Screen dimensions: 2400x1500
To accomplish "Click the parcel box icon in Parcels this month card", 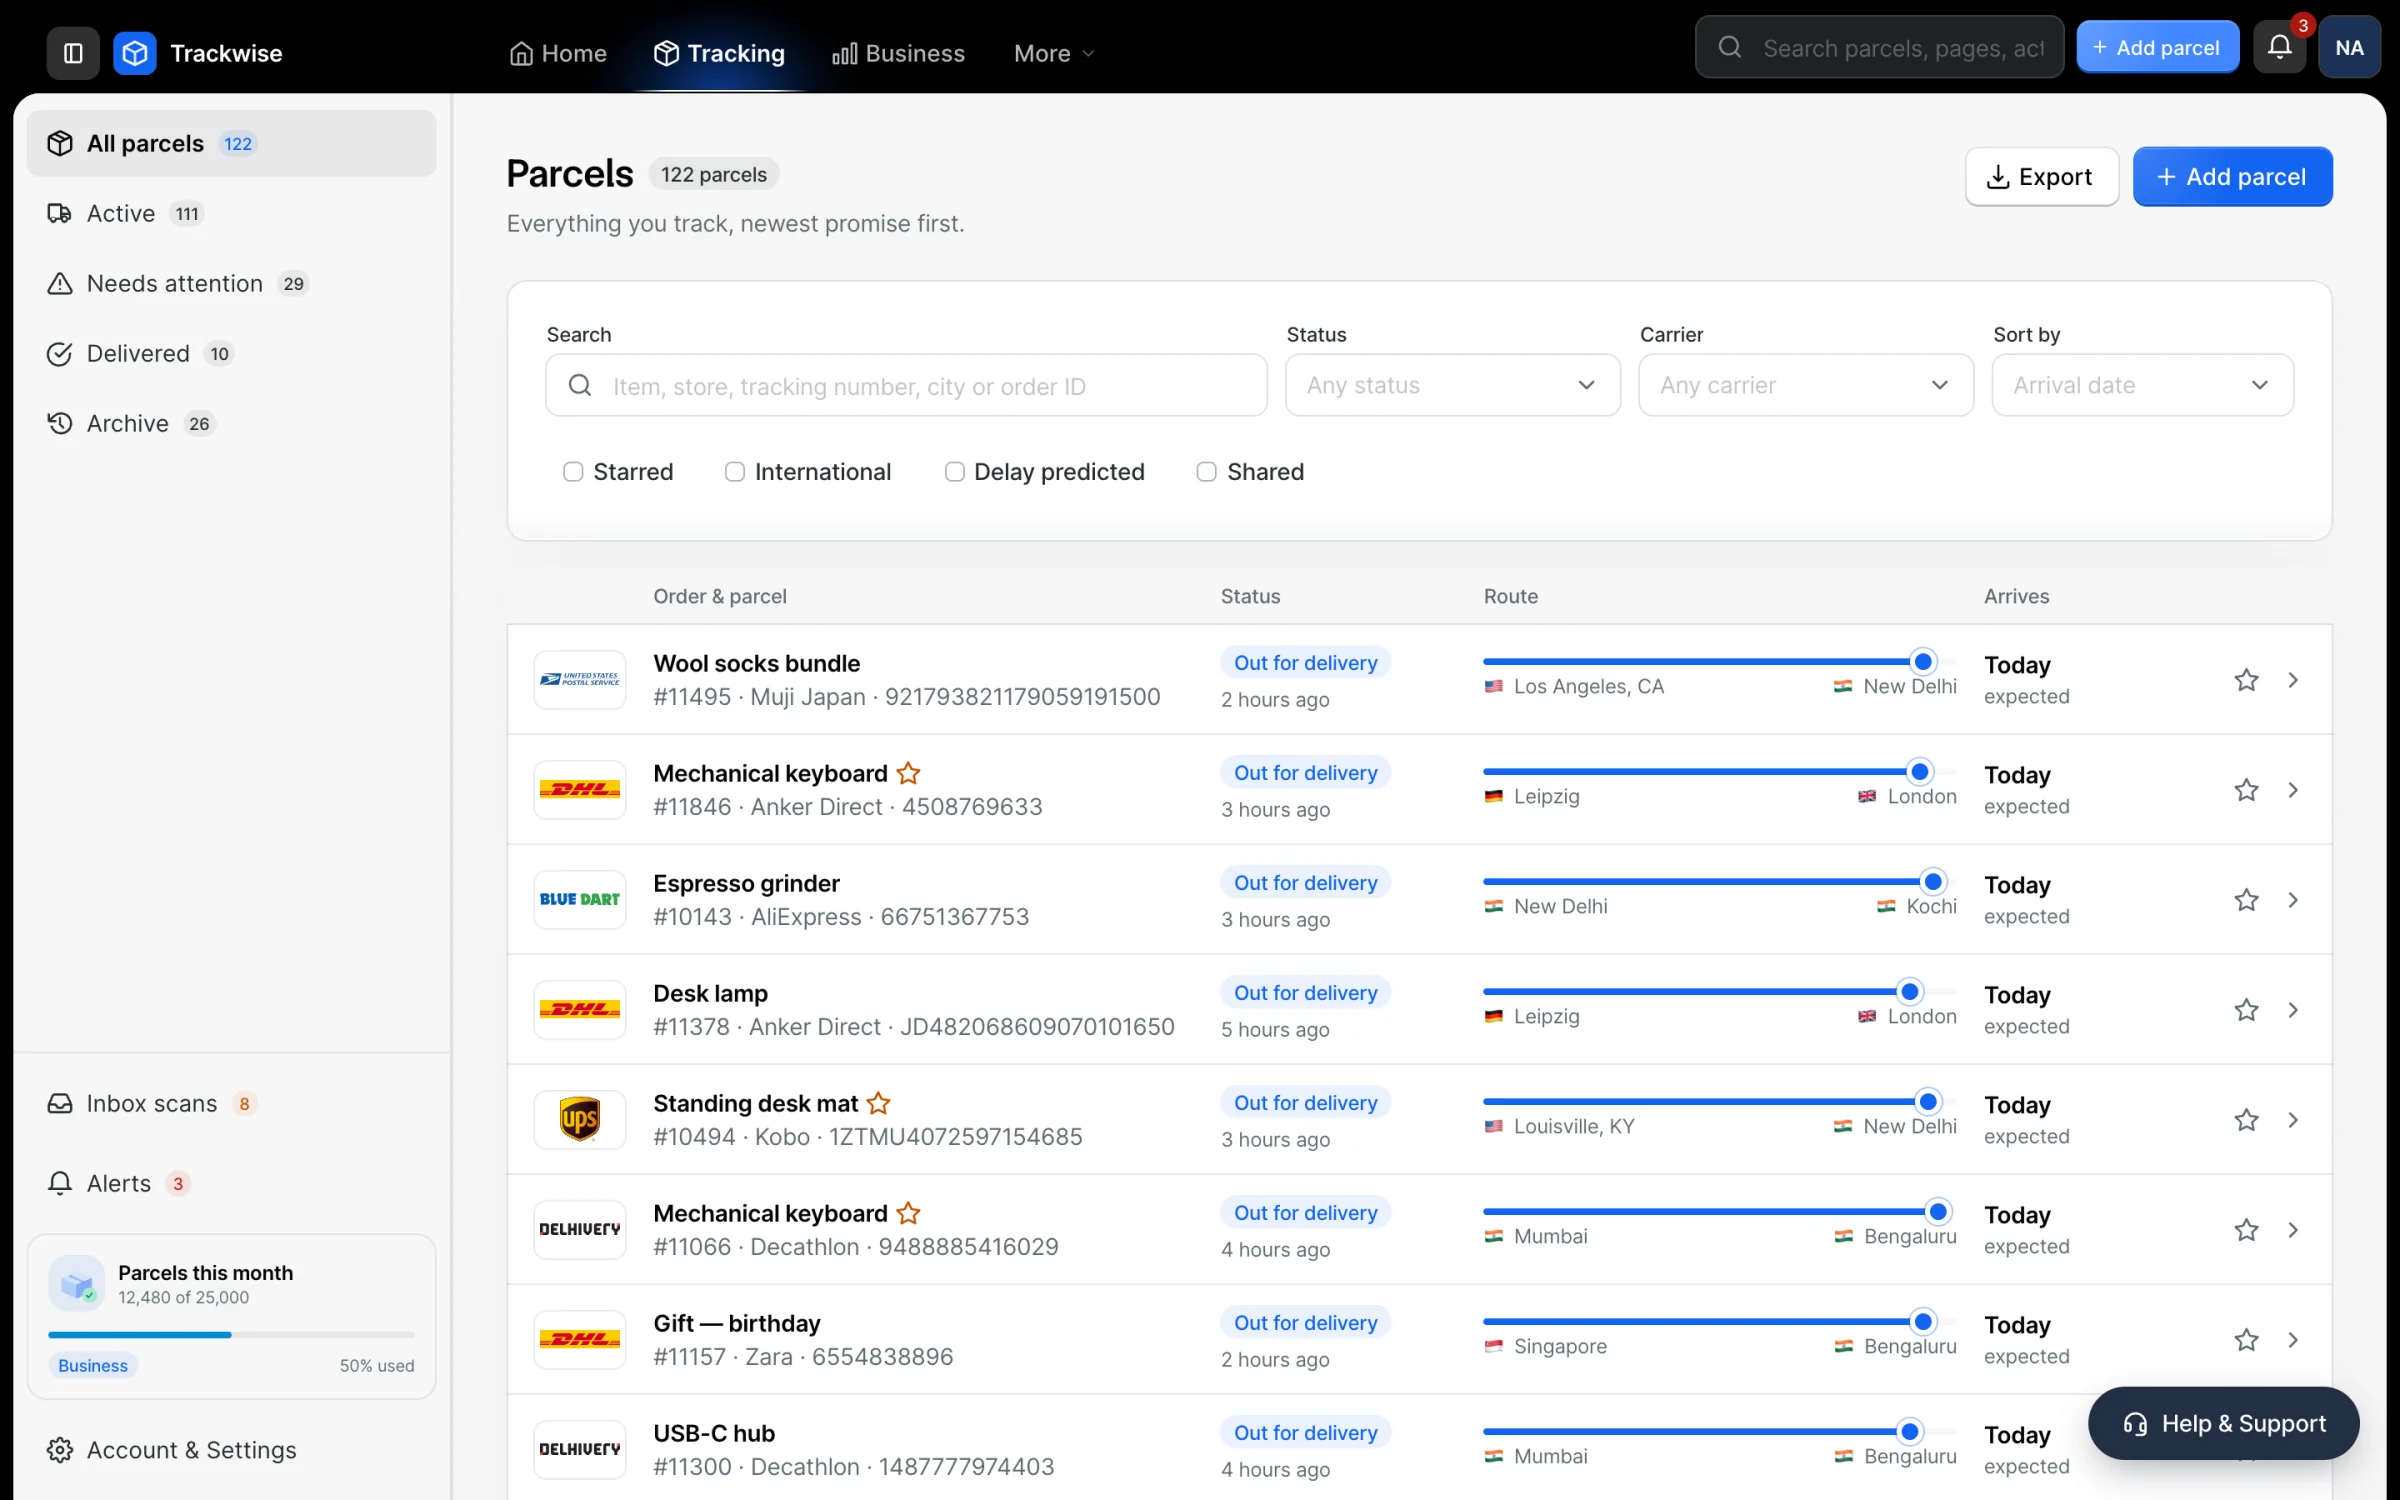I will (77, 1284).
